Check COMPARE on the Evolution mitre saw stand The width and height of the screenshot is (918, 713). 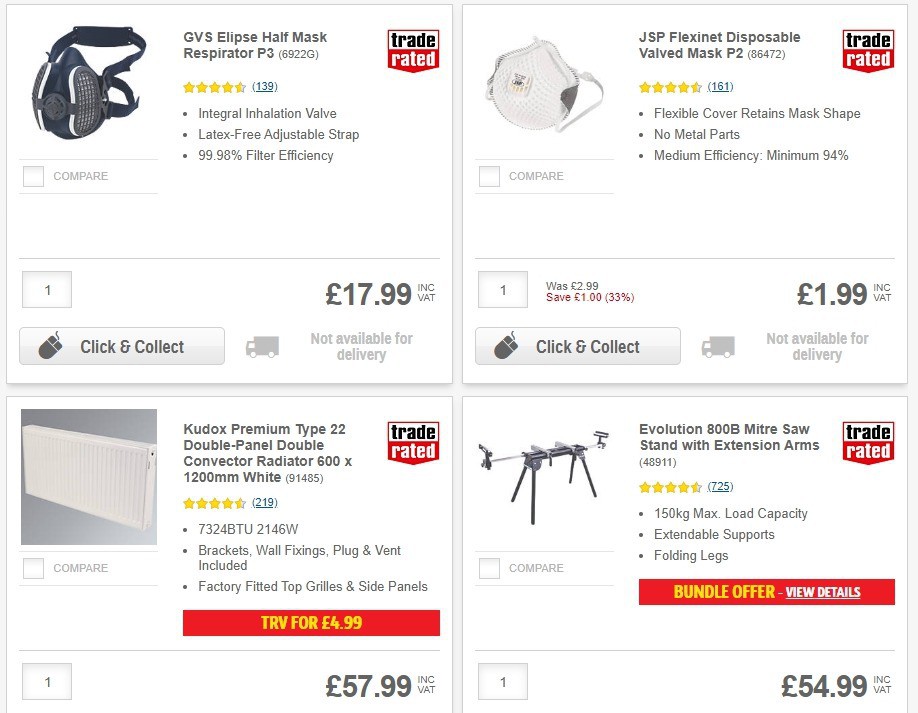[x=489, y=568]
